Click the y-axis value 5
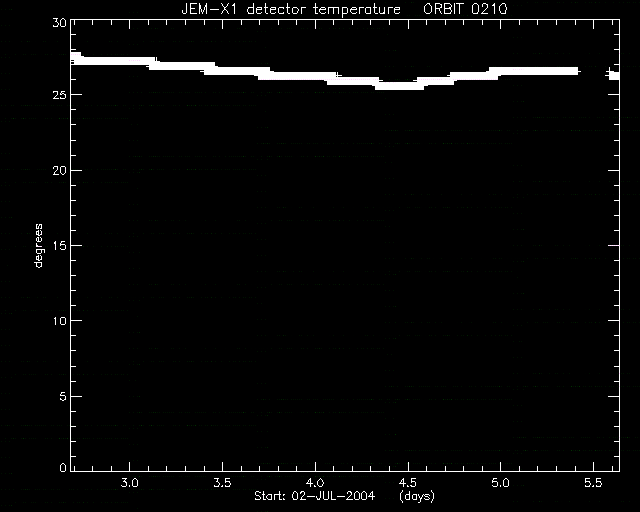 tap(63, 396)
